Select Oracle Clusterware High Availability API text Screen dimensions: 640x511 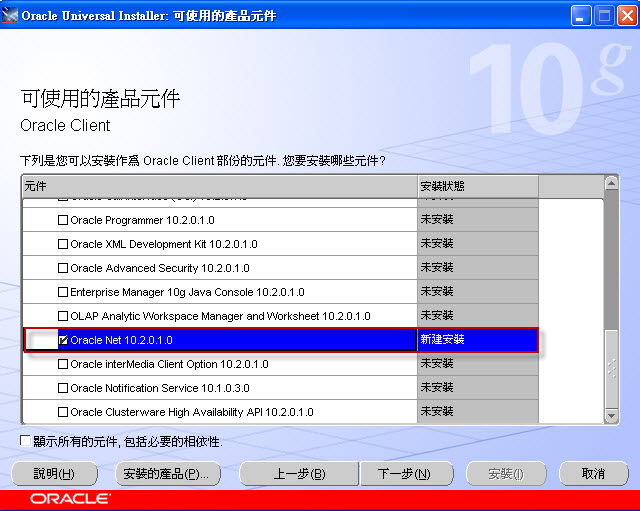click(x=192, y=413)
